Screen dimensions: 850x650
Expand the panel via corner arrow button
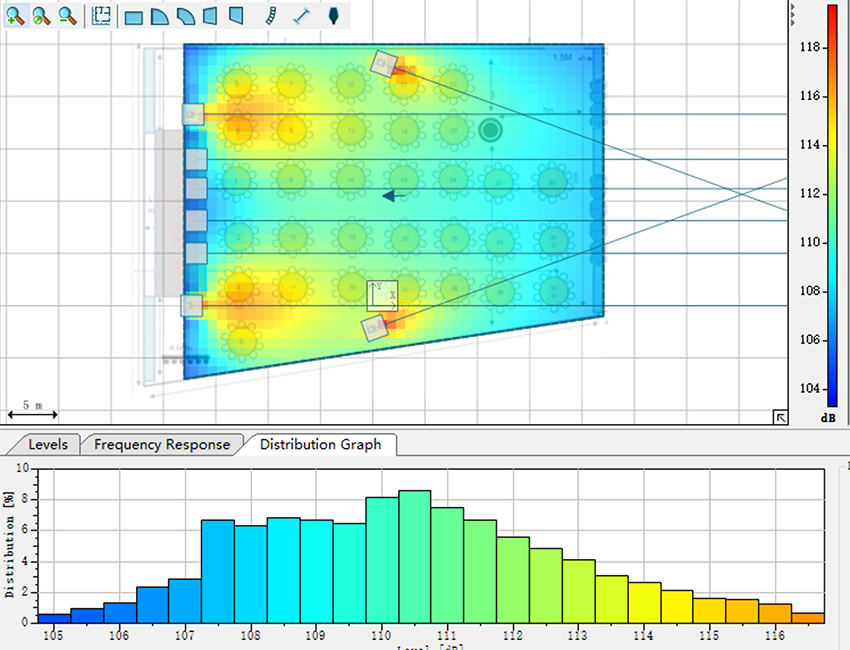(779, 417)
